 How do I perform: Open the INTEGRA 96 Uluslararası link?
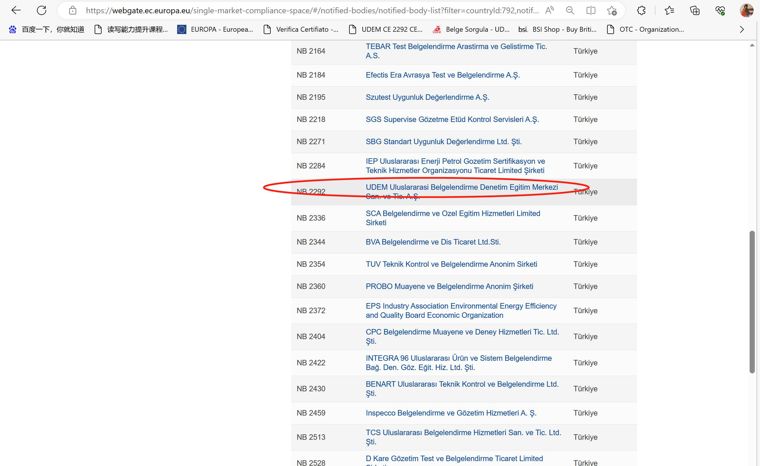pyautogui.click(x=459, y=363)
